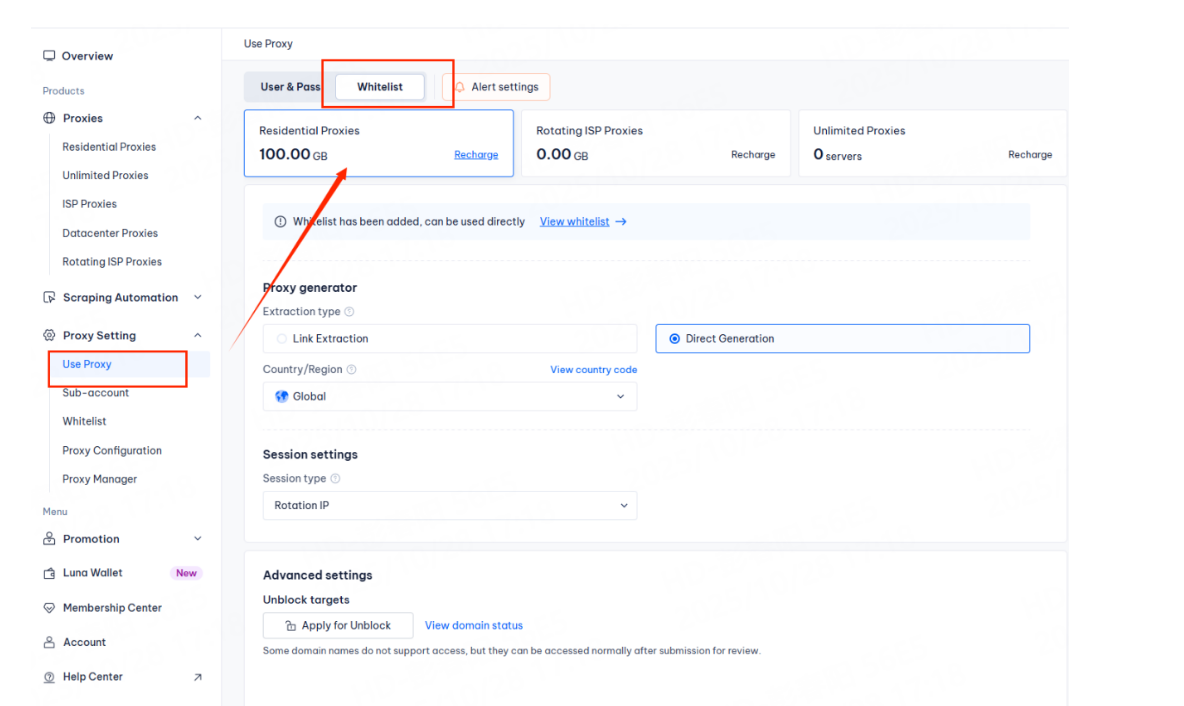Click the Luna Wallet icon
Image resolution: width=1184 pixels, height=706 pixels.
pyautogui.click(x=49, y=574)
